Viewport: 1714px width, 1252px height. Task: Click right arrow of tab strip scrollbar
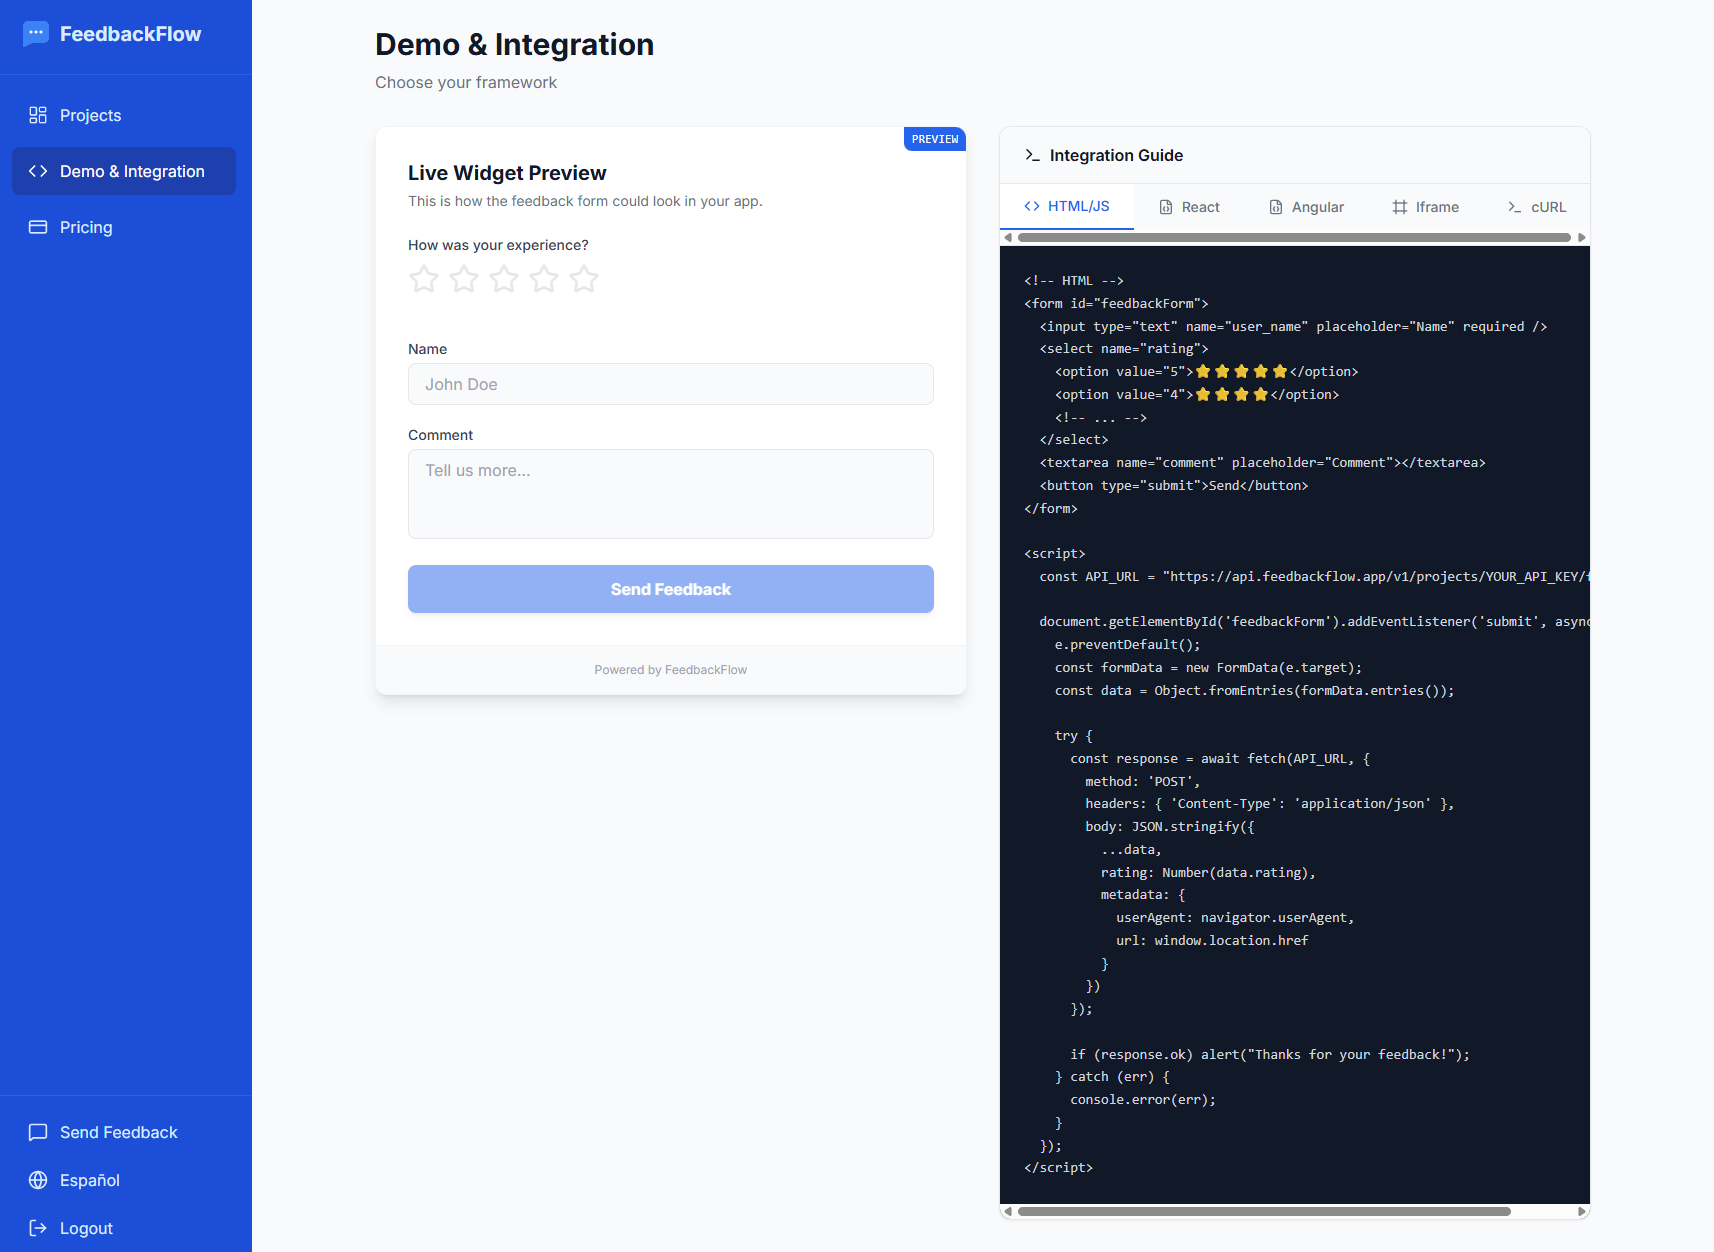(x=1582, y=237)
